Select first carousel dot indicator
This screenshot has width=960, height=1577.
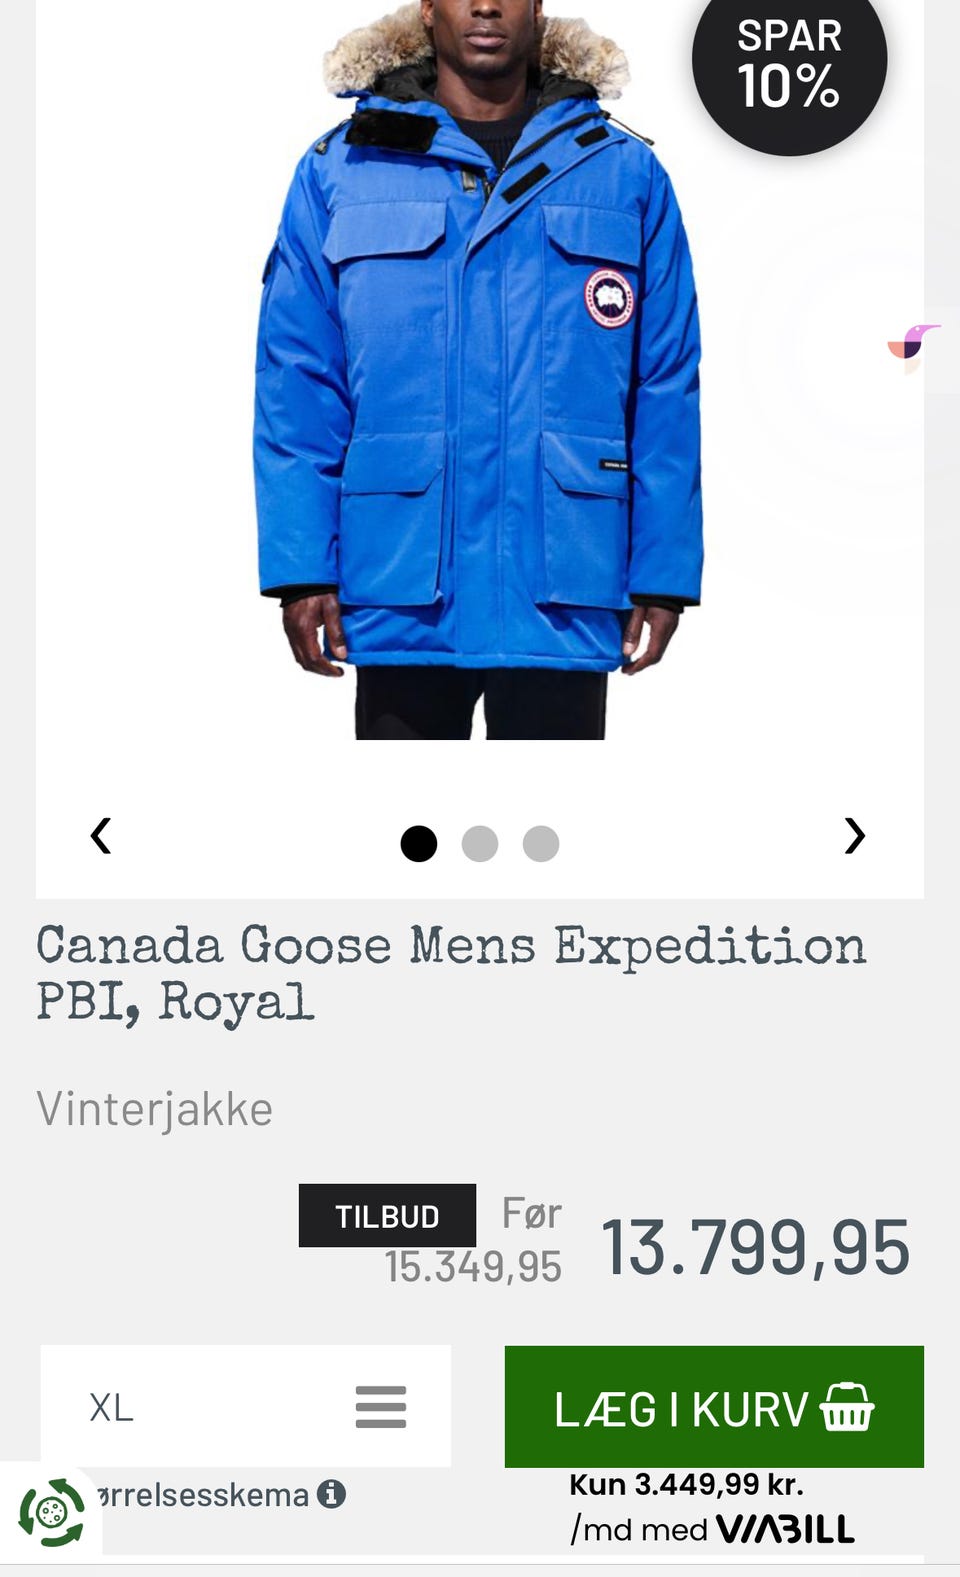tap(419, 844)
